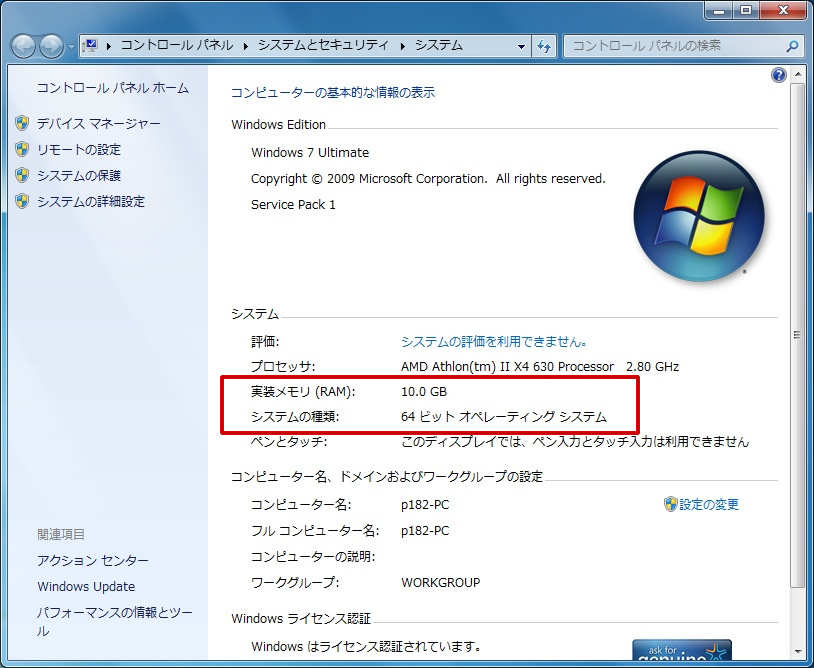Select コントロール パネル in the breadcrumb
The height and width of the screenshot is (668, 814).
(177, 46)
